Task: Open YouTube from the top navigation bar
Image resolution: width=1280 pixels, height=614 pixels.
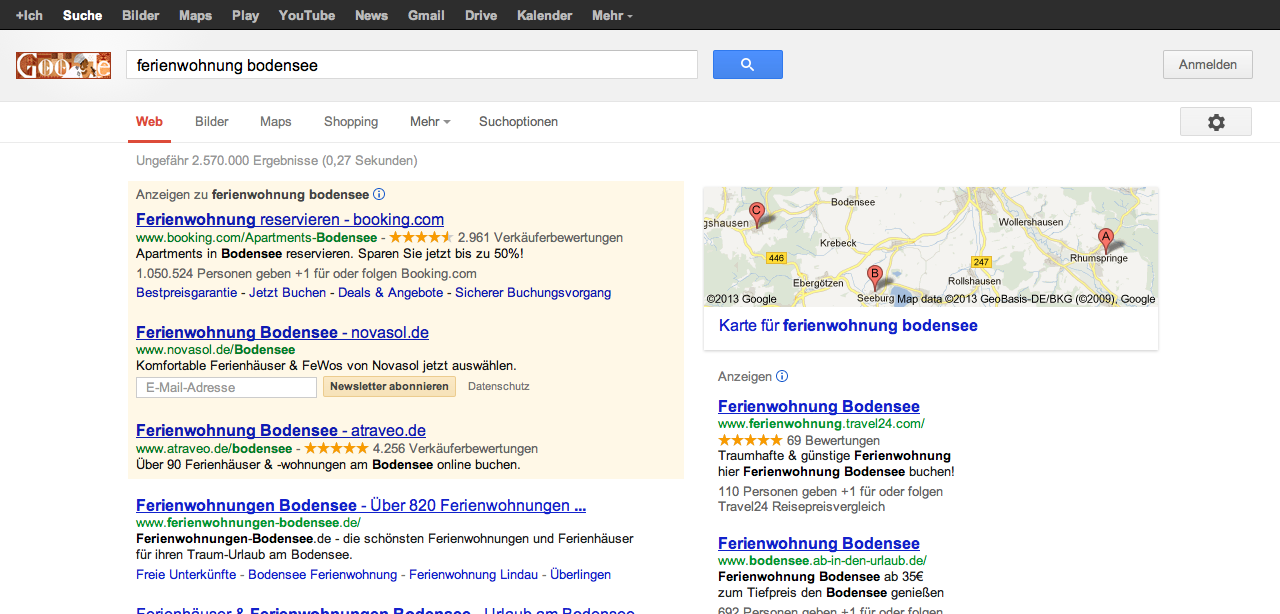Action: 307,15
